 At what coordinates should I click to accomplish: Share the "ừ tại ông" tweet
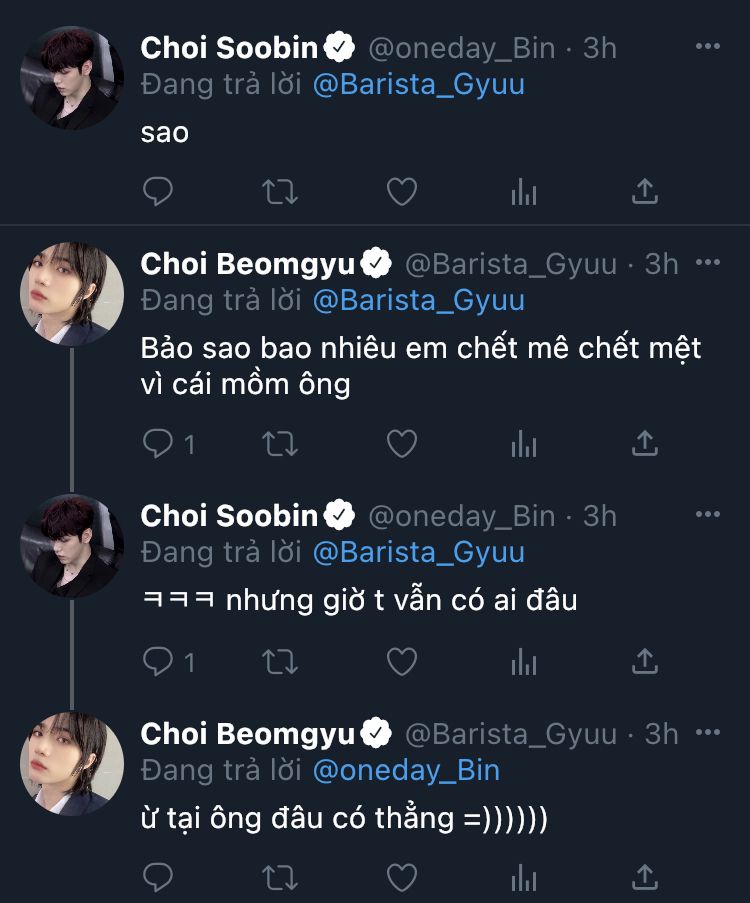tap(646, 879)
